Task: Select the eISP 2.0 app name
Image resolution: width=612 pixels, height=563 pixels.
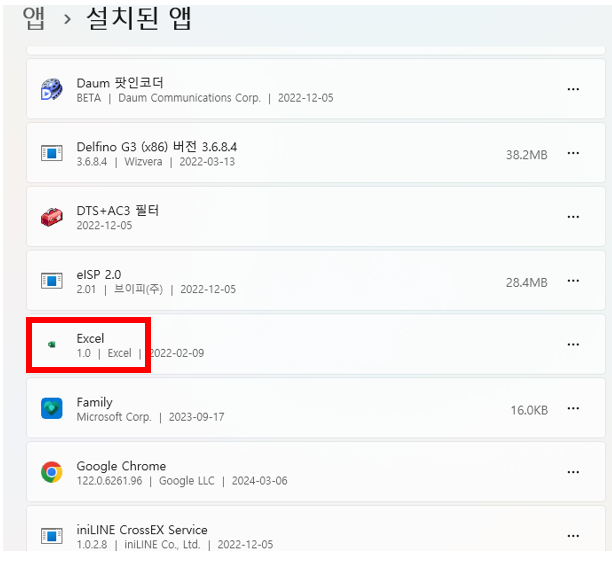Action: (99, 274)
